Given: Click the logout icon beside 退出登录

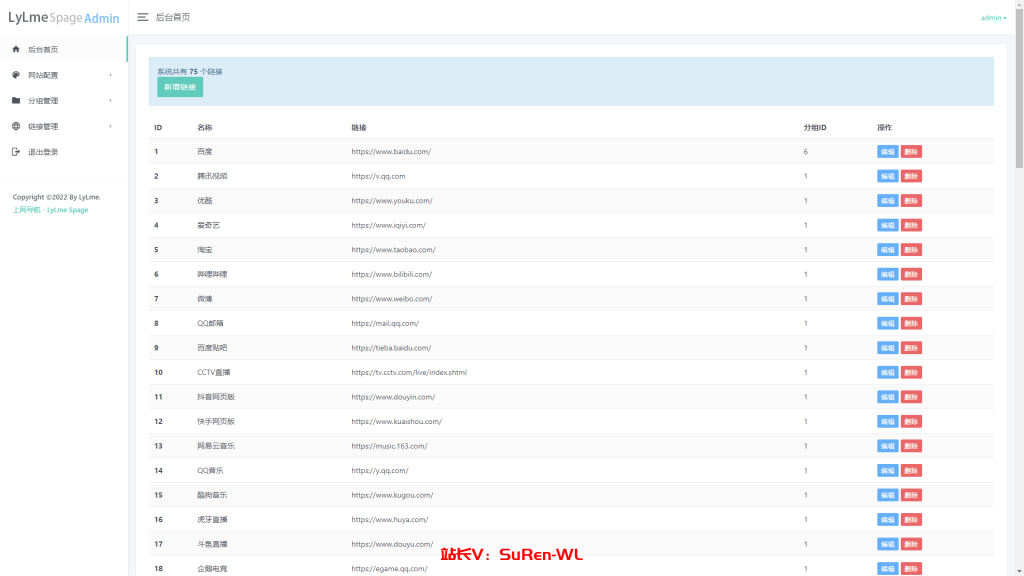Looking at the screenshot, I should pos(16,152).
